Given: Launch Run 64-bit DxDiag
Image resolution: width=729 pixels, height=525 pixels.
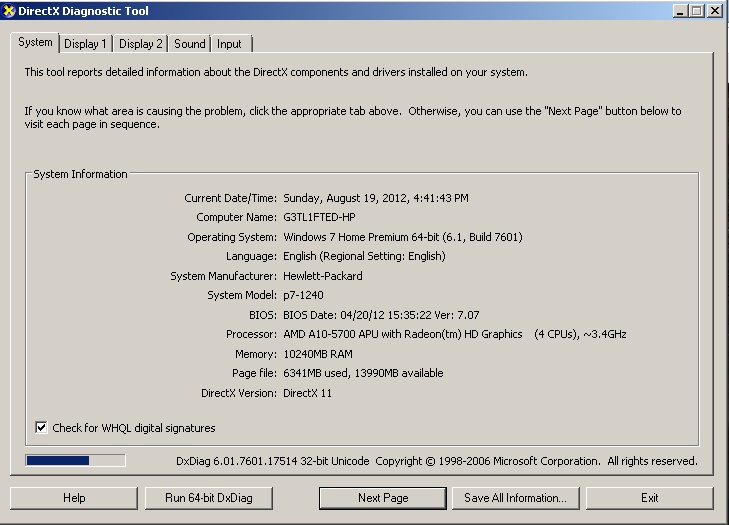Looking at the screenshot, I should pos(209,498).
